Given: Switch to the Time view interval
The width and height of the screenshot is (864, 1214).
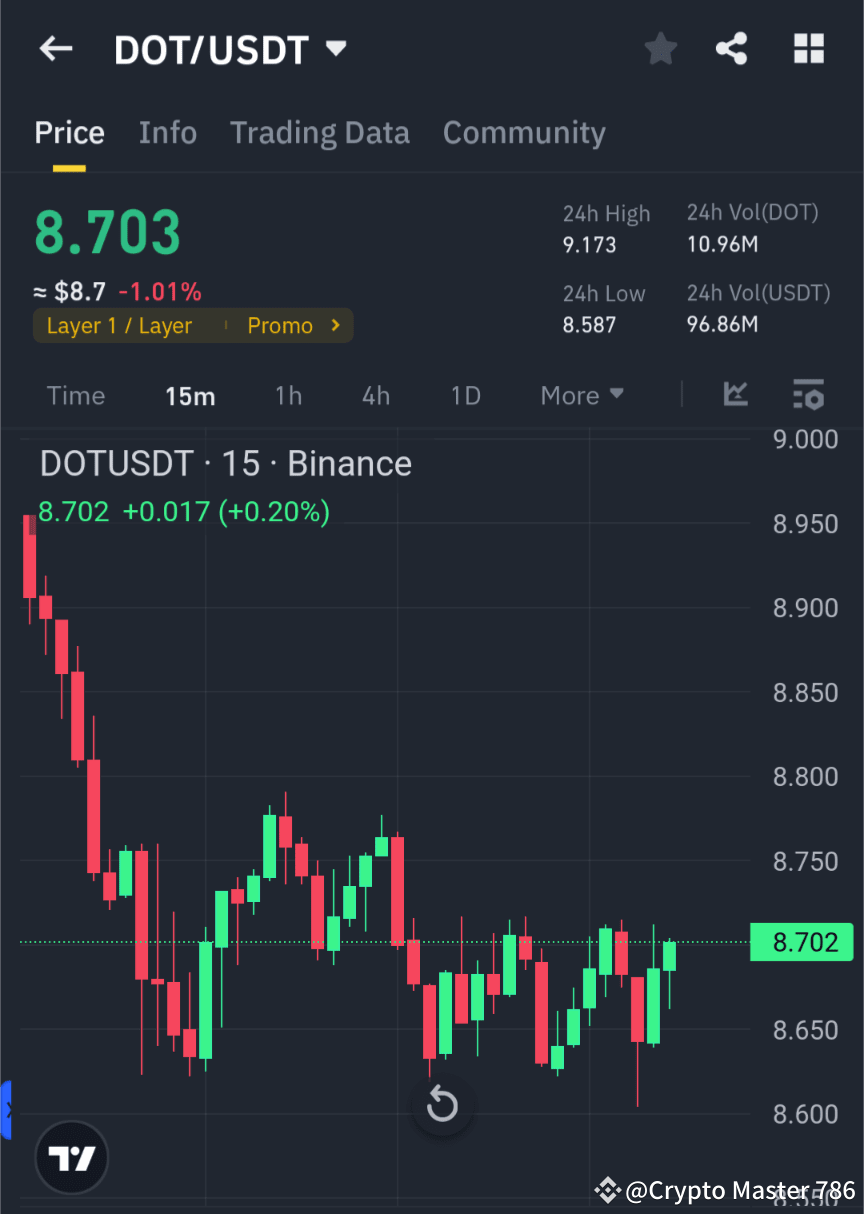Looking at the screenshot, I should click(76, 395).
